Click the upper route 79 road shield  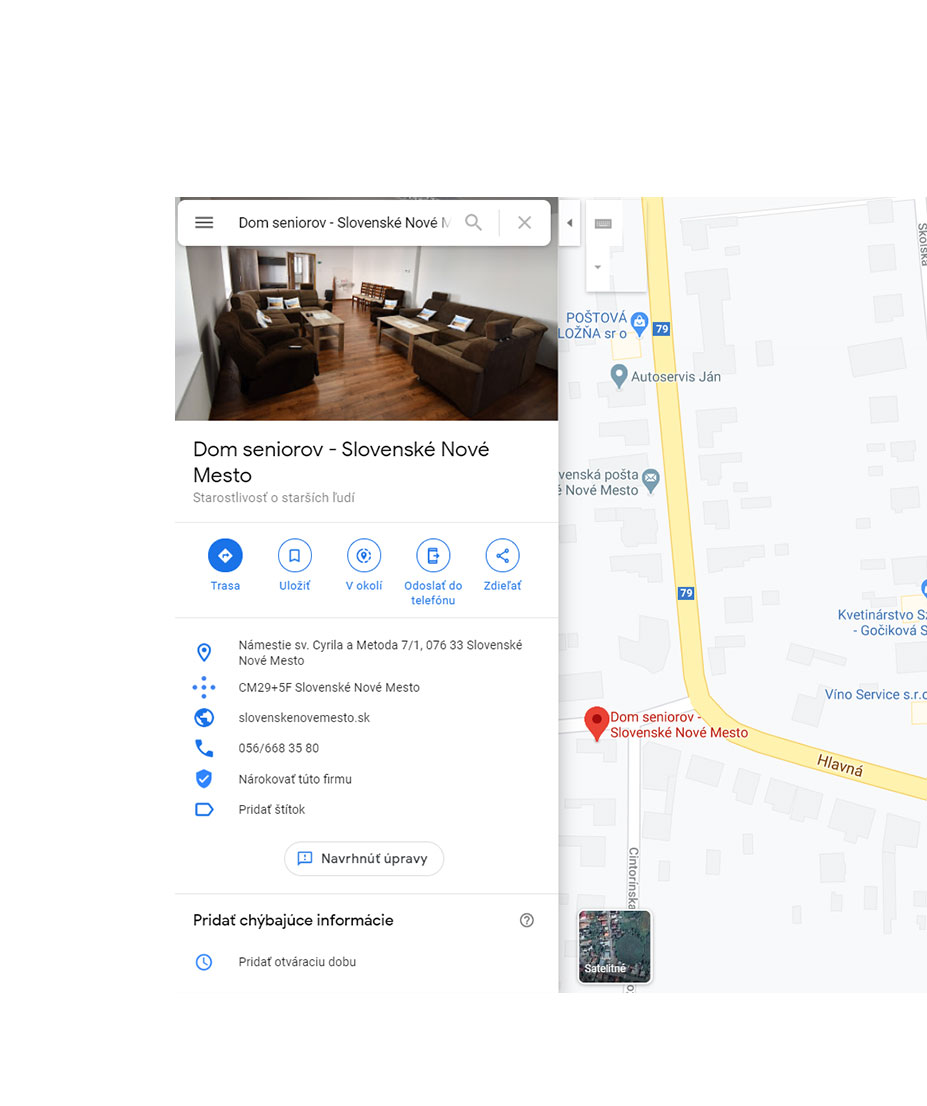(x=661, y=329)
